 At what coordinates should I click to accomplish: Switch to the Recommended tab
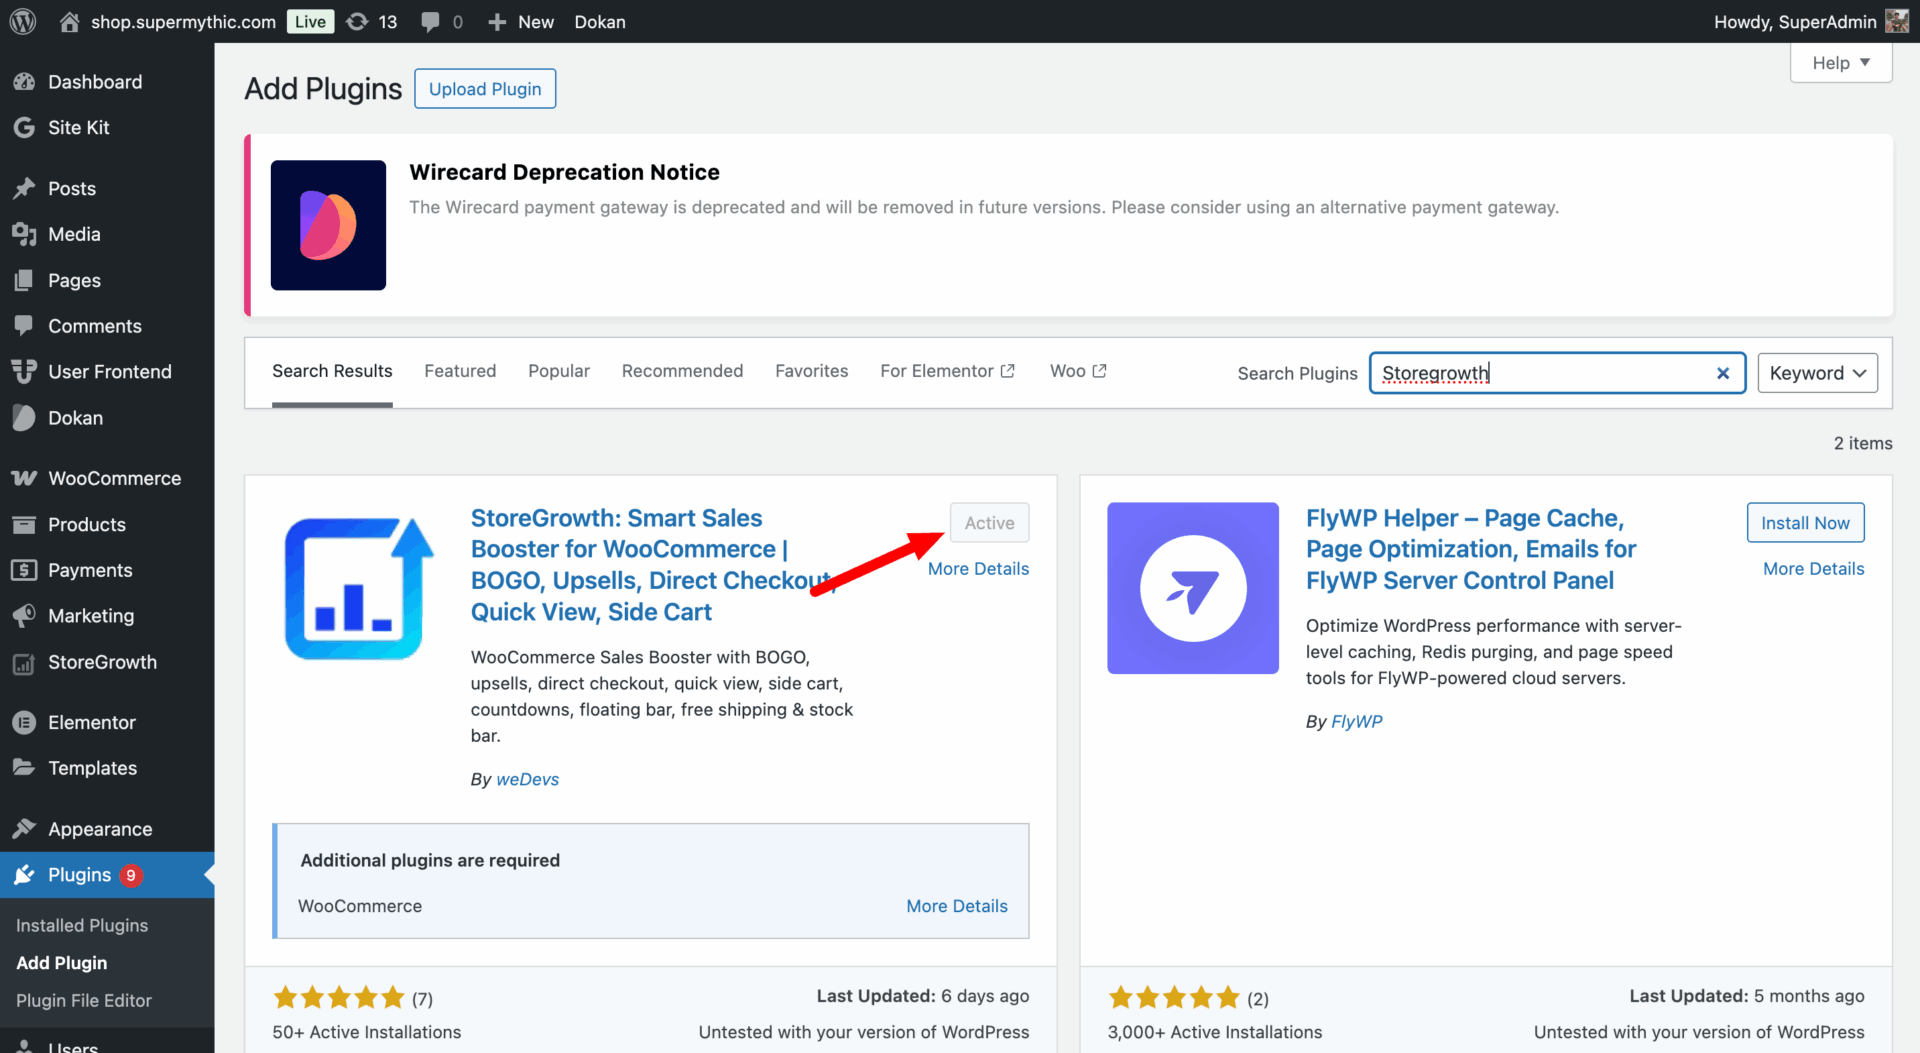tap(682, 371)
